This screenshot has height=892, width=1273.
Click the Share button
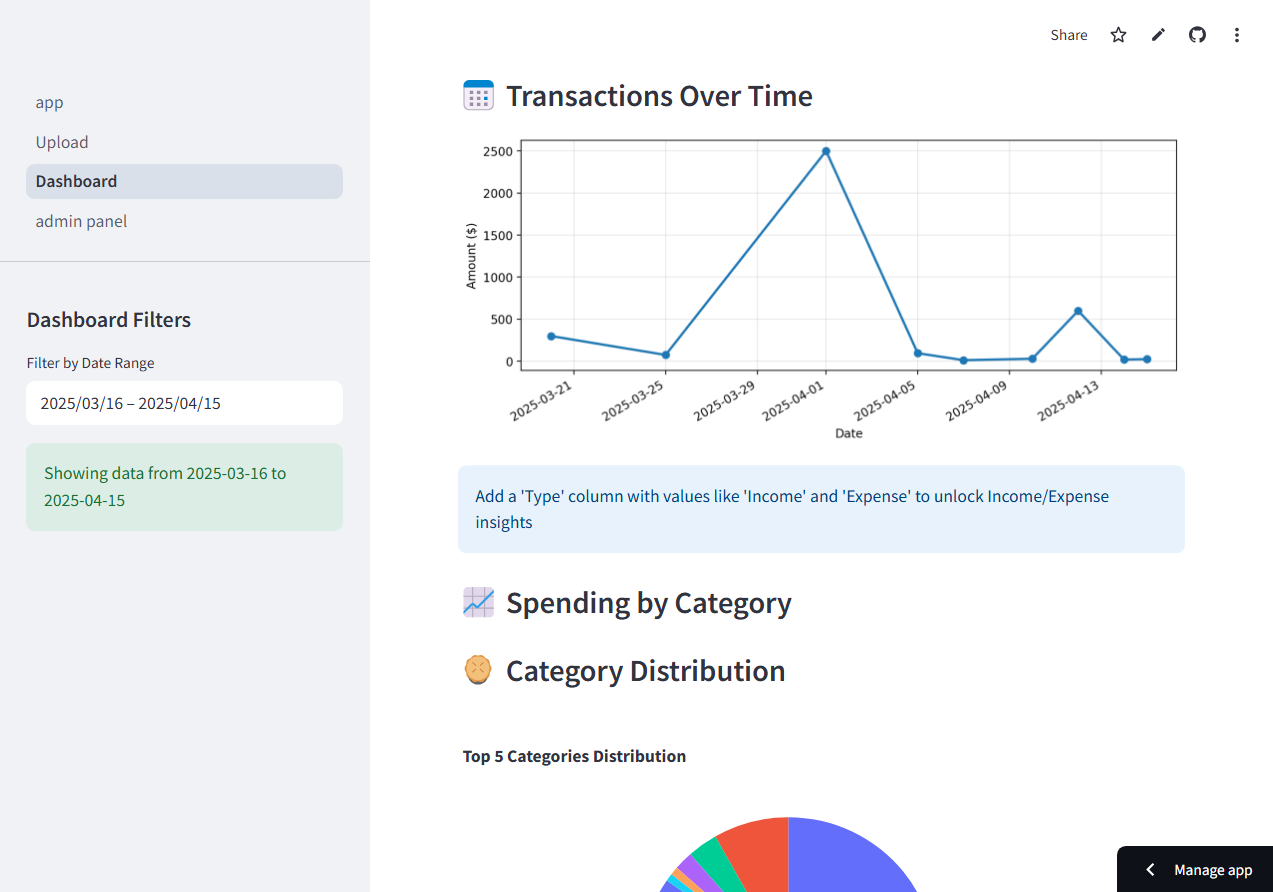1068,34
